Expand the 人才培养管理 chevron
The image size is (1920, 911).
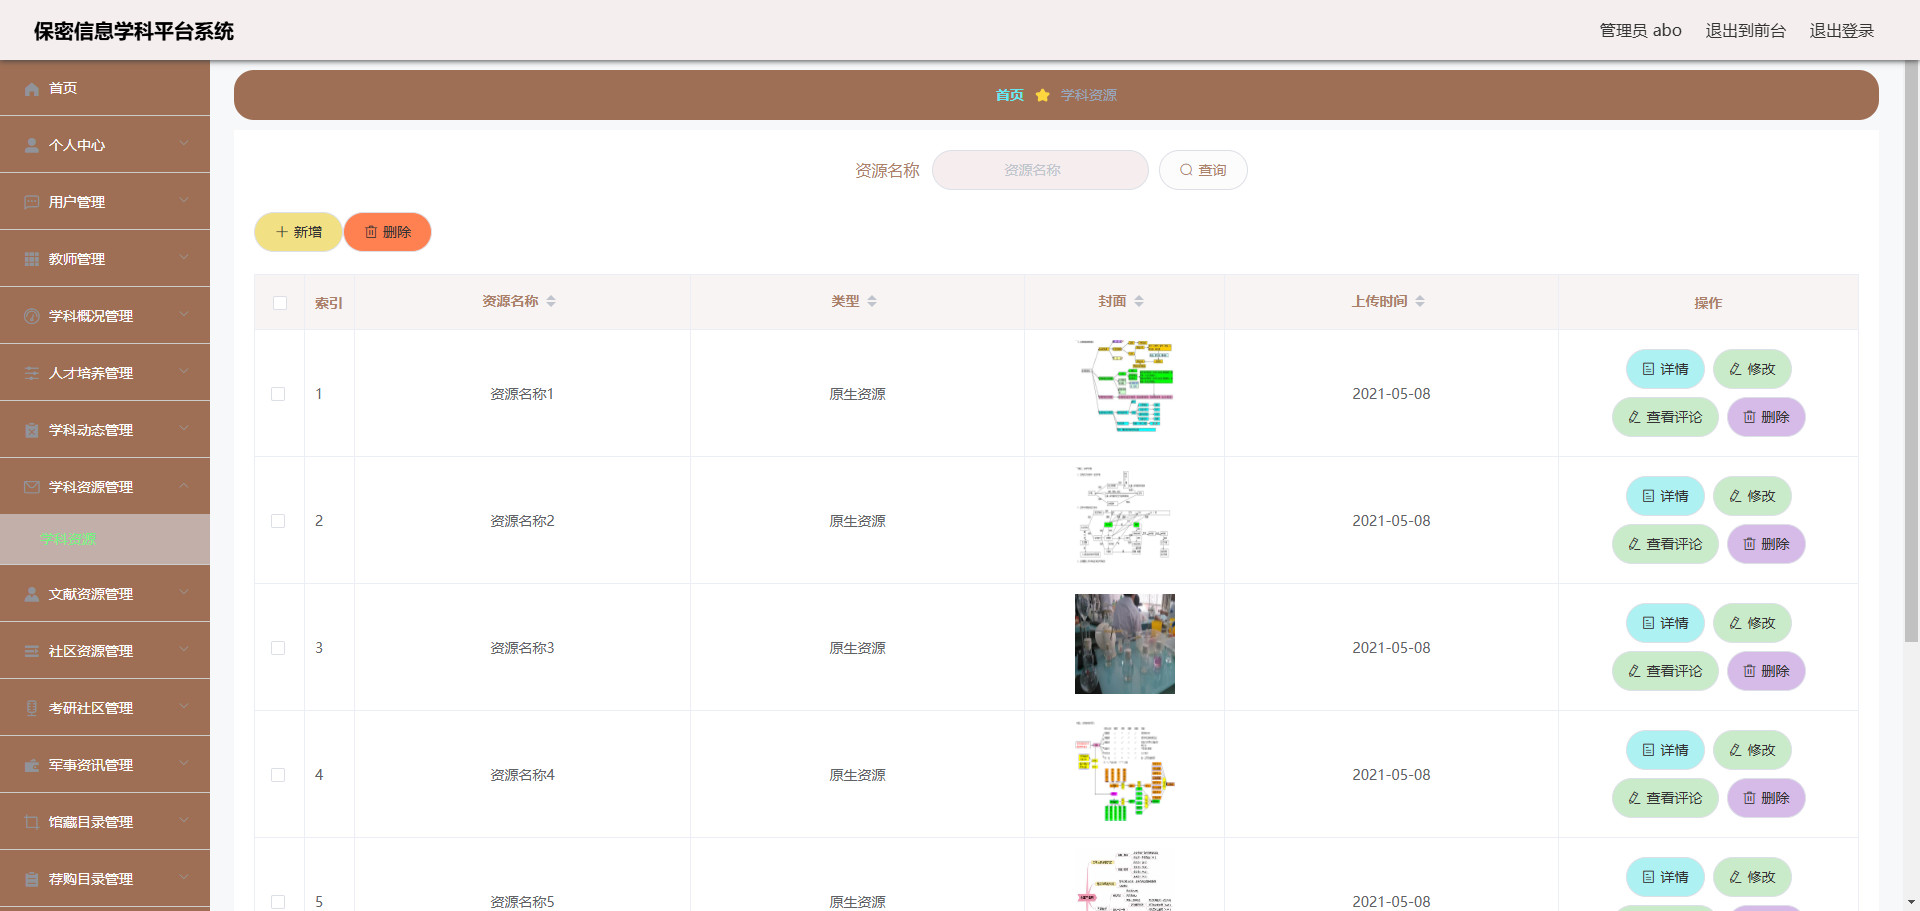184,372
